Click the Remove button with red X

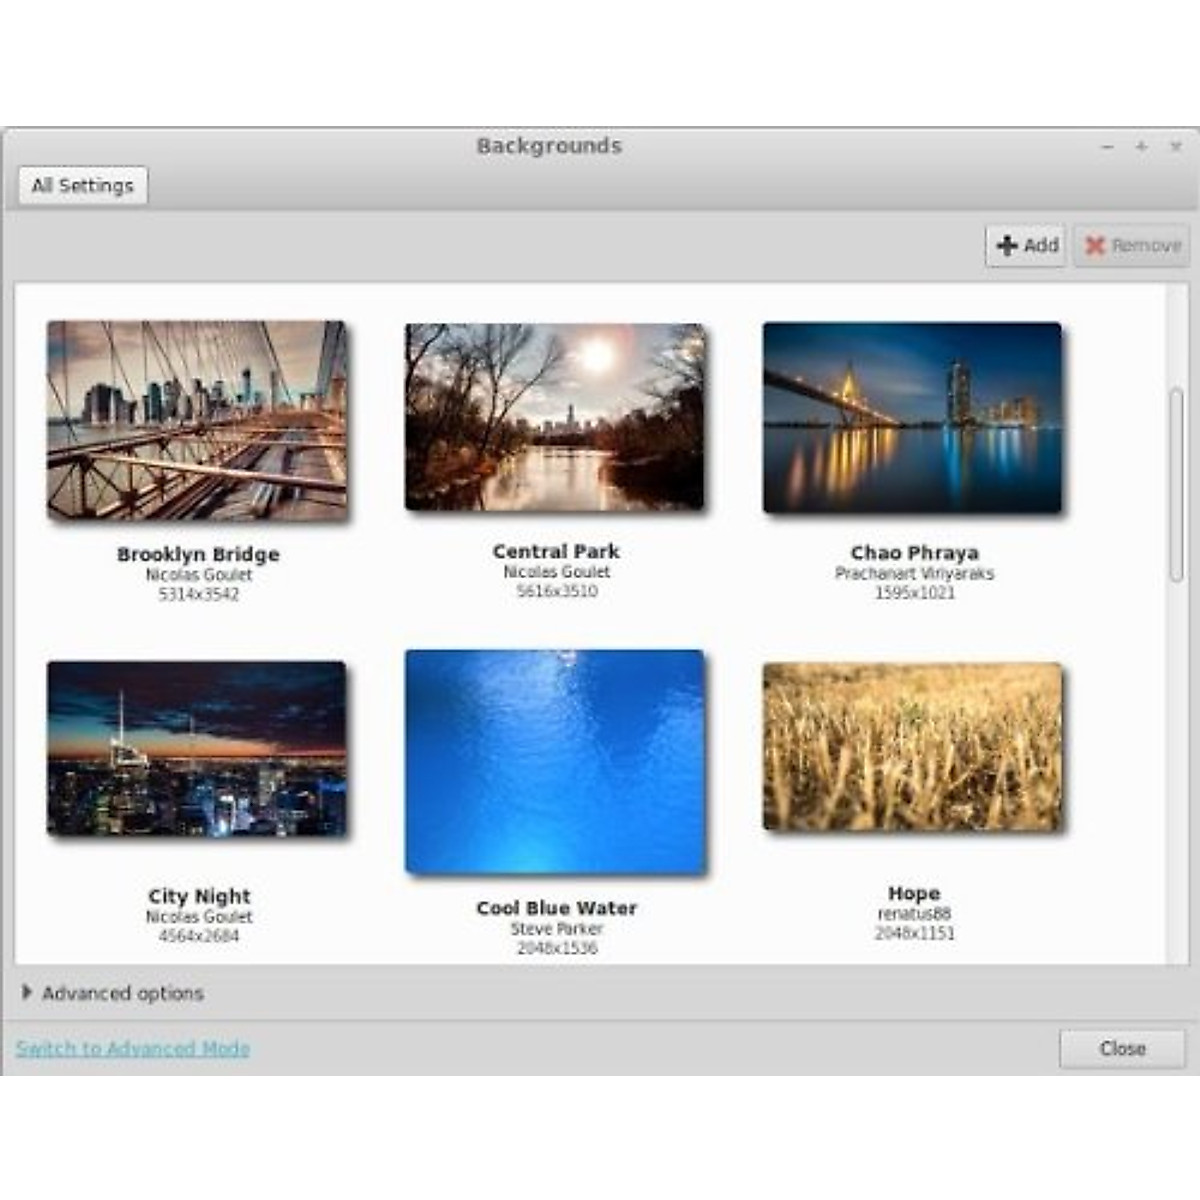coord(1133,245)
